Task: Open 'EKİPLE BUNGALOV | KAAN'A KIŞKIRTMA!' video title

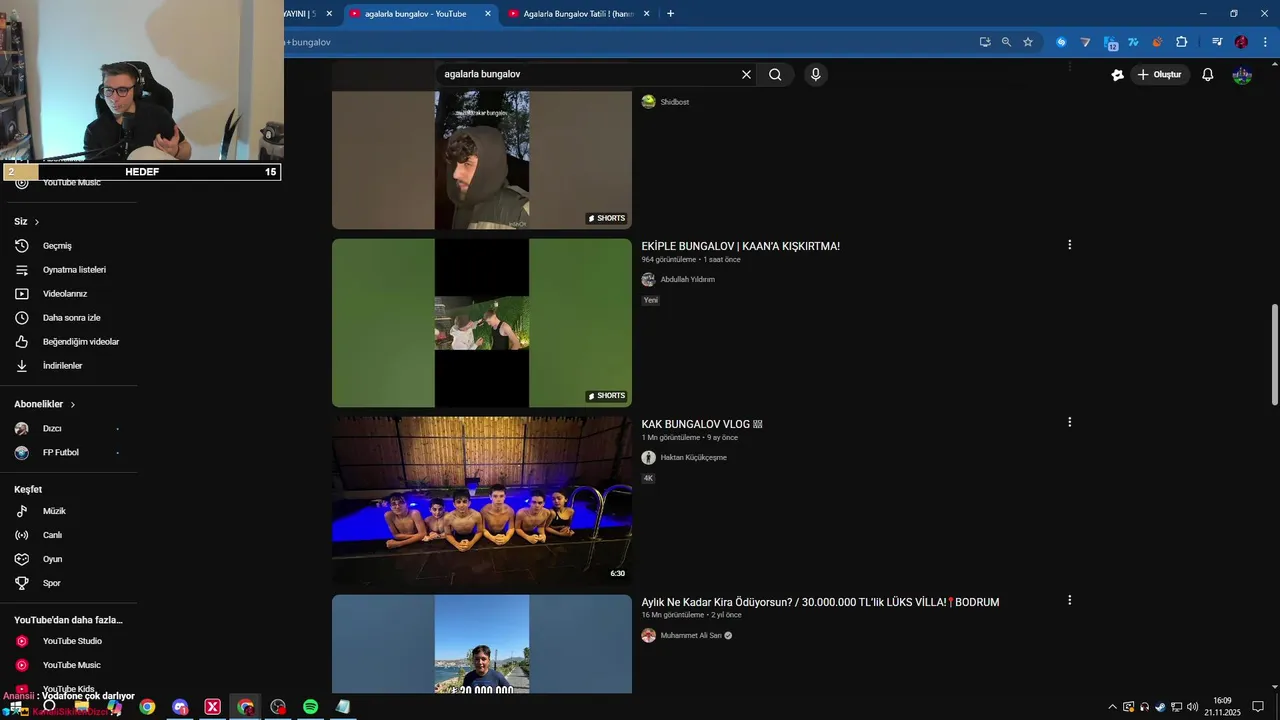Action: [741, 246]
